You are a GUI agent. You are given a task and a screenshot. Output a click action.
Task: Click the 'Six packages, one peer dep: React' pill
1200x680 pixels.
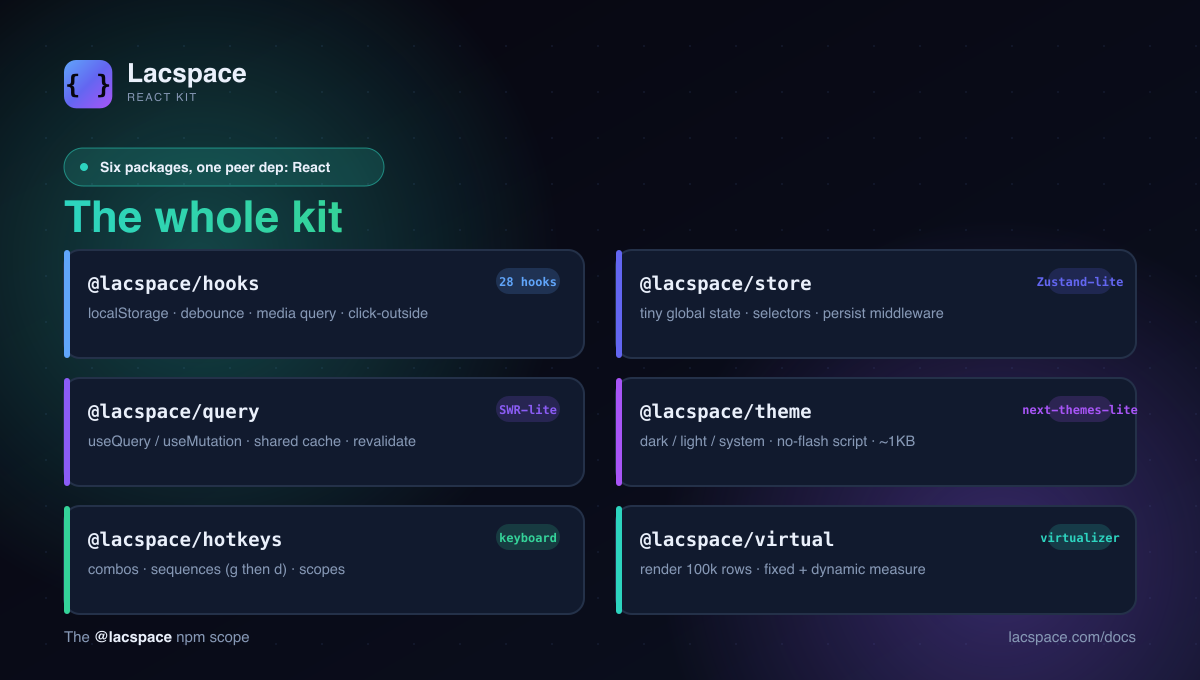tap(224, 167)
